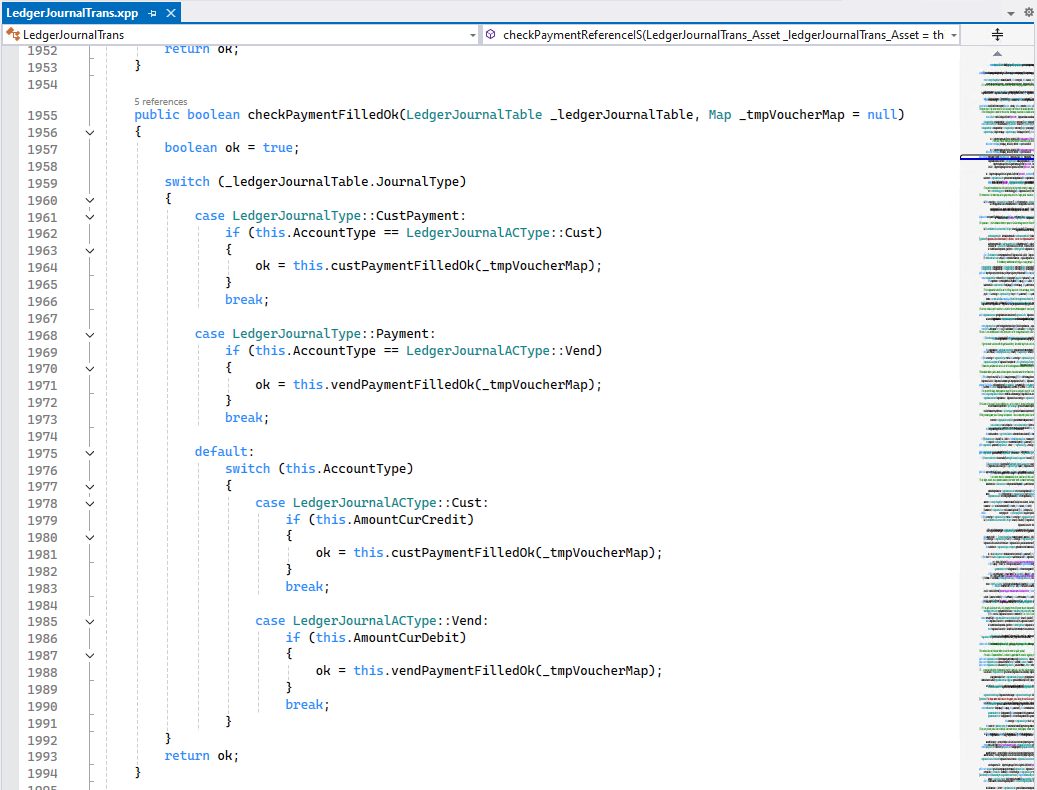Click the method cube icon in member dropdown
This screenshot has width=1037, height=790.
tap(490, 34)
